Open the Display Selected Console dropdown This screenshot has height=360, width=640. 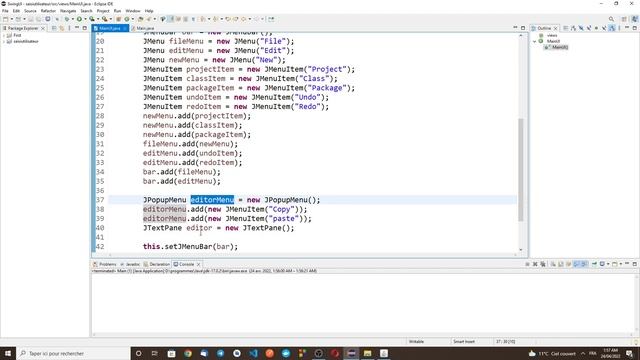click(608, 264)
